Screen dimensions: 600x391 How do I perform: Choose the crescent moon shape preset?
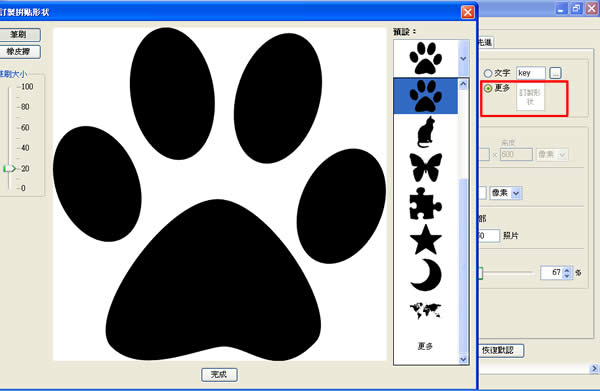(x=426, y=275)
